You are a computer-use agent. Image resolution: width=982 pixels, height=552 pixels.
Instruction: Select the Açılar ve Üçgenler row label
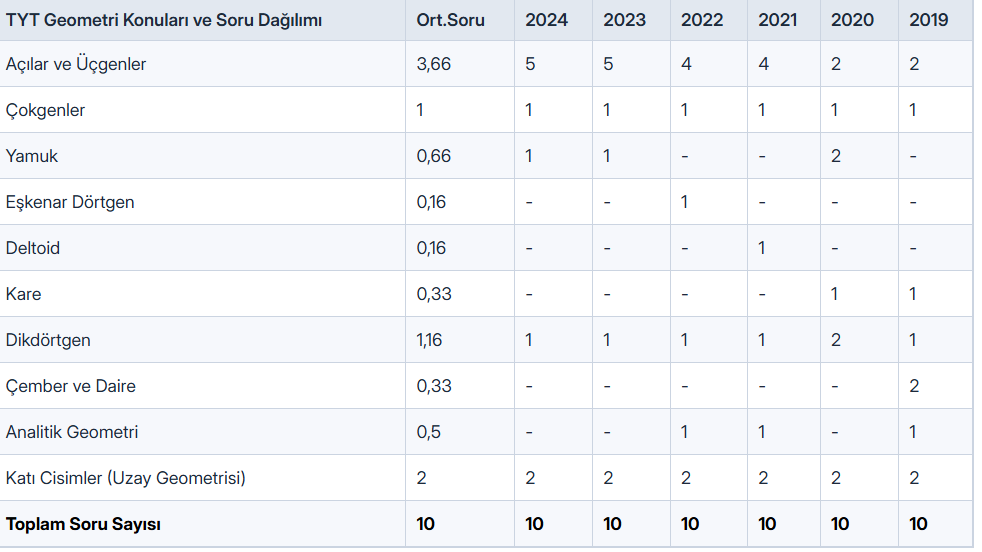click(76, 64)
